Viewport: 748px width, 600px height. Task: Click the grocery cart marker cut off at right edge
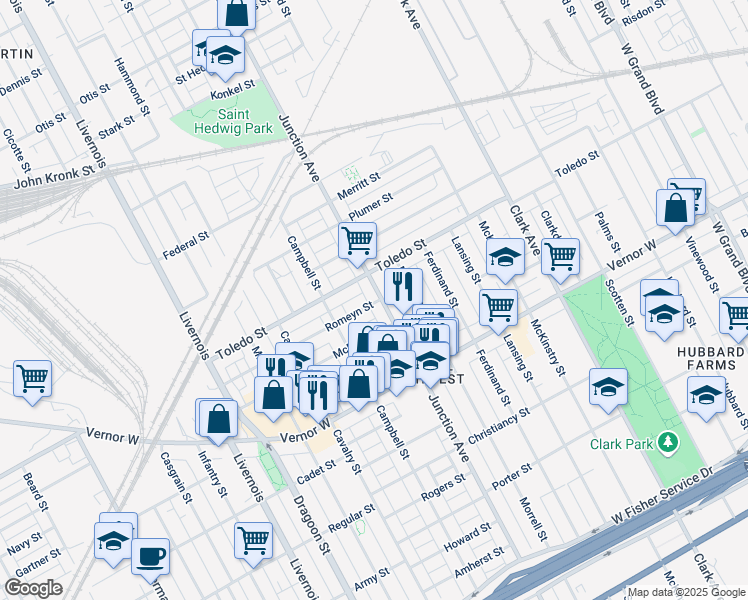pos(735,317)
